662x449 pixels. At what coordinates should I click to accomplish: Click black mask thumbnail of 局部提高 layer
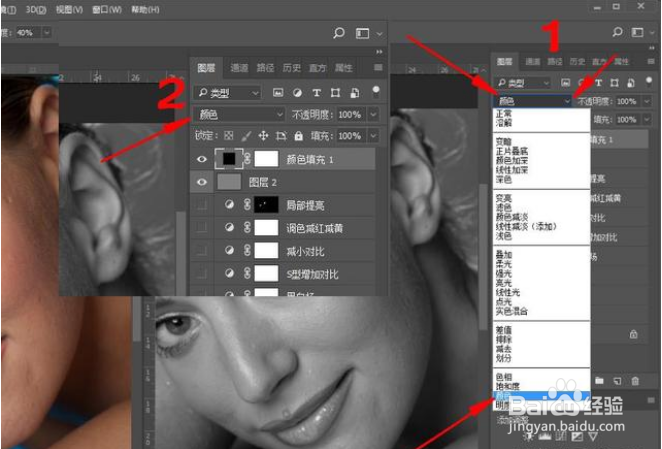(266, 205)
